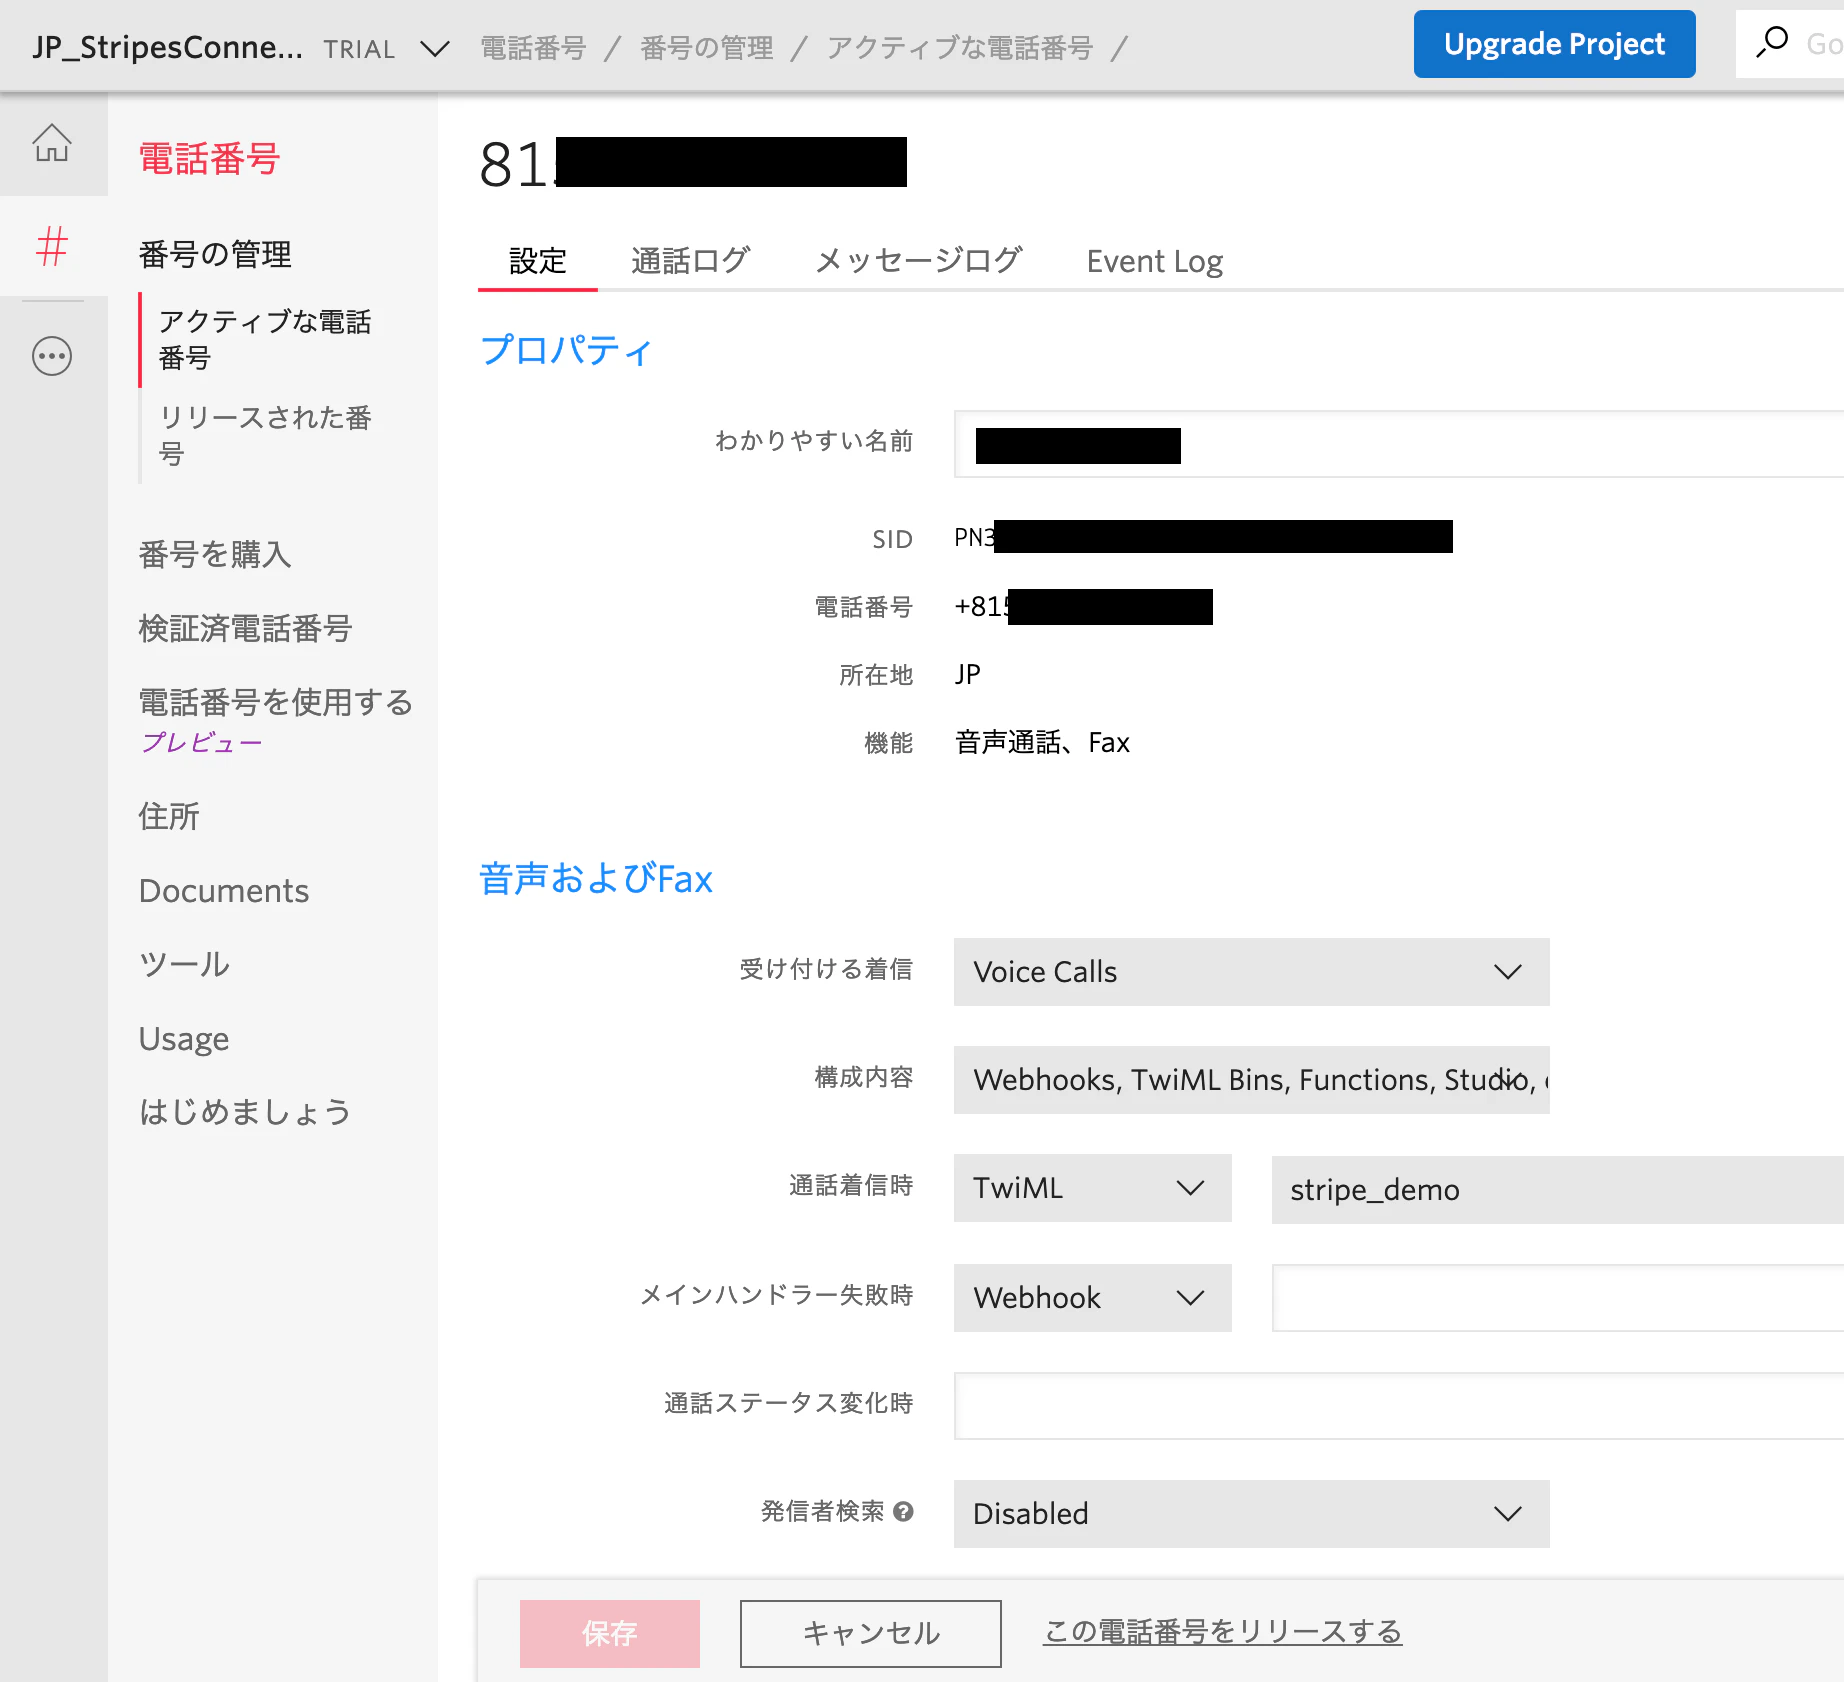Viewport: 1844px width, 1682px height.
Task: Click the search magnifier icon
Action: pos(1772,43)
